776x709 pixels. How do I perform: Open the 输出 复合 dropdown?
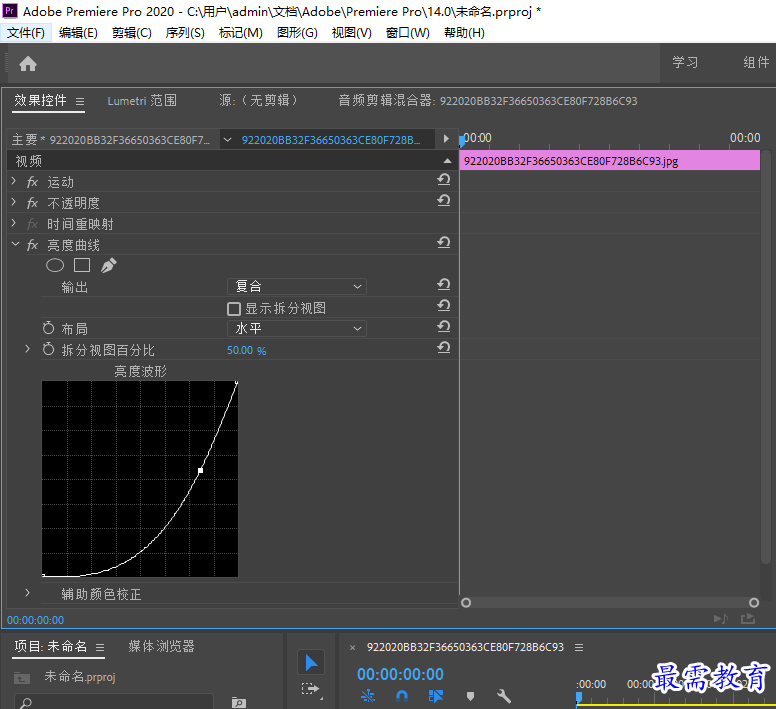pos(297,286)
